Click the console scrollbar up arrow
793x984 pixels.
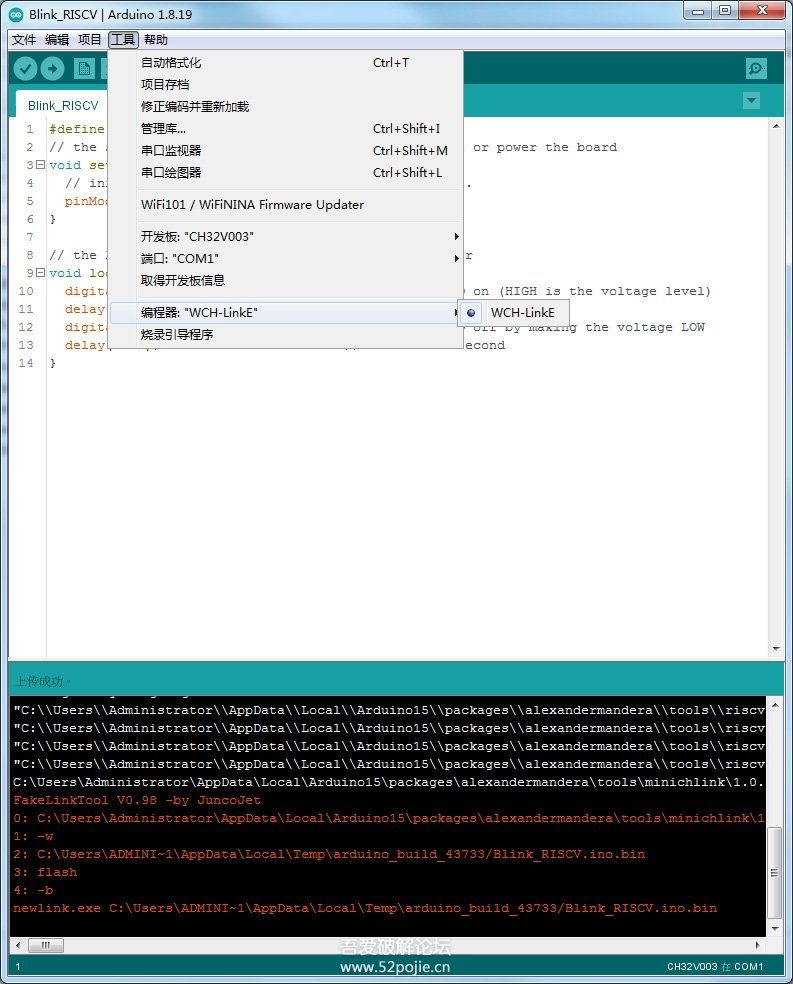pos(775,705)
